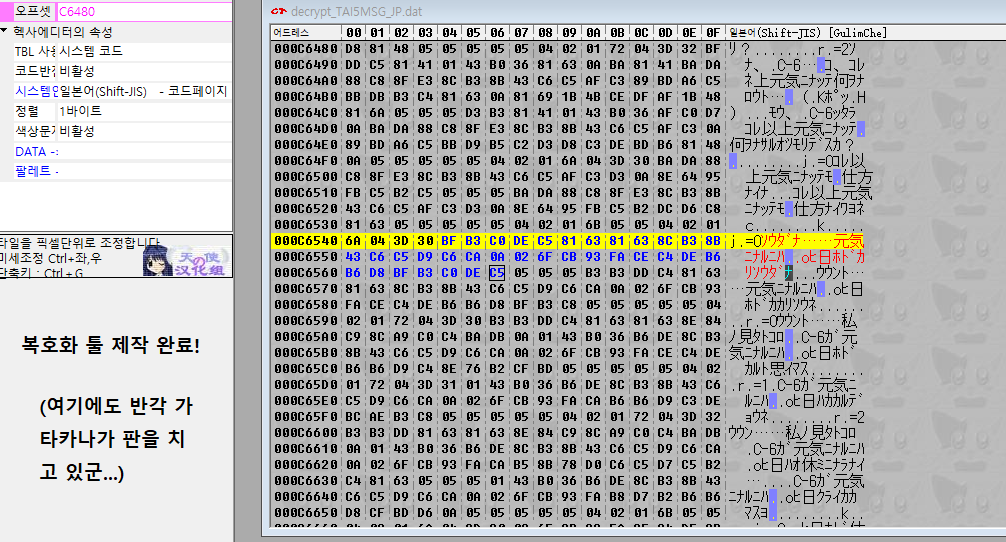
Task: Click the boxed cursor byte C5 in row 000C6560
Action: pyautogui.click(x=497, y=273)
